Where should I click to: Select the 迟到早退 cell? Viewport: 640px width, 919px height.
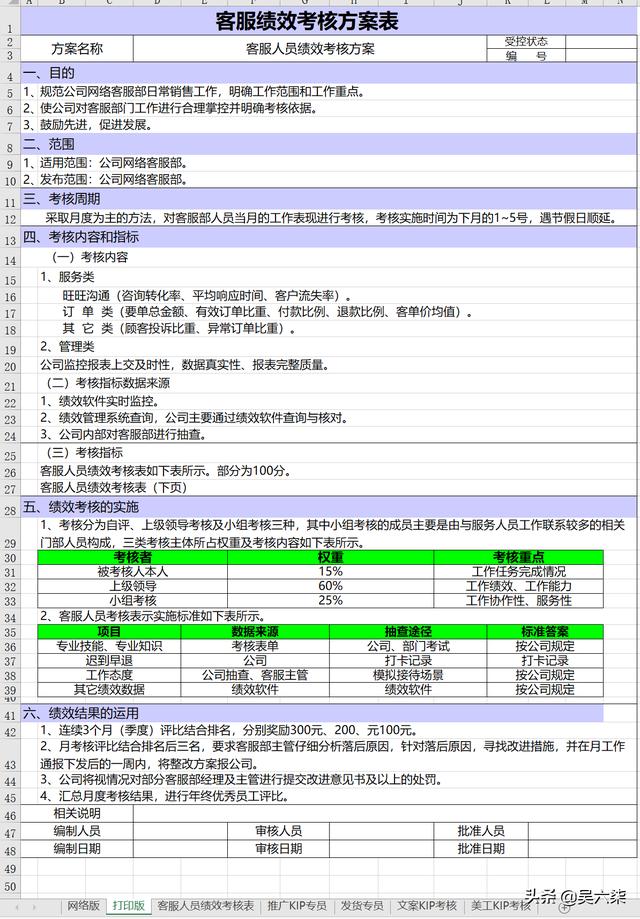109,661
